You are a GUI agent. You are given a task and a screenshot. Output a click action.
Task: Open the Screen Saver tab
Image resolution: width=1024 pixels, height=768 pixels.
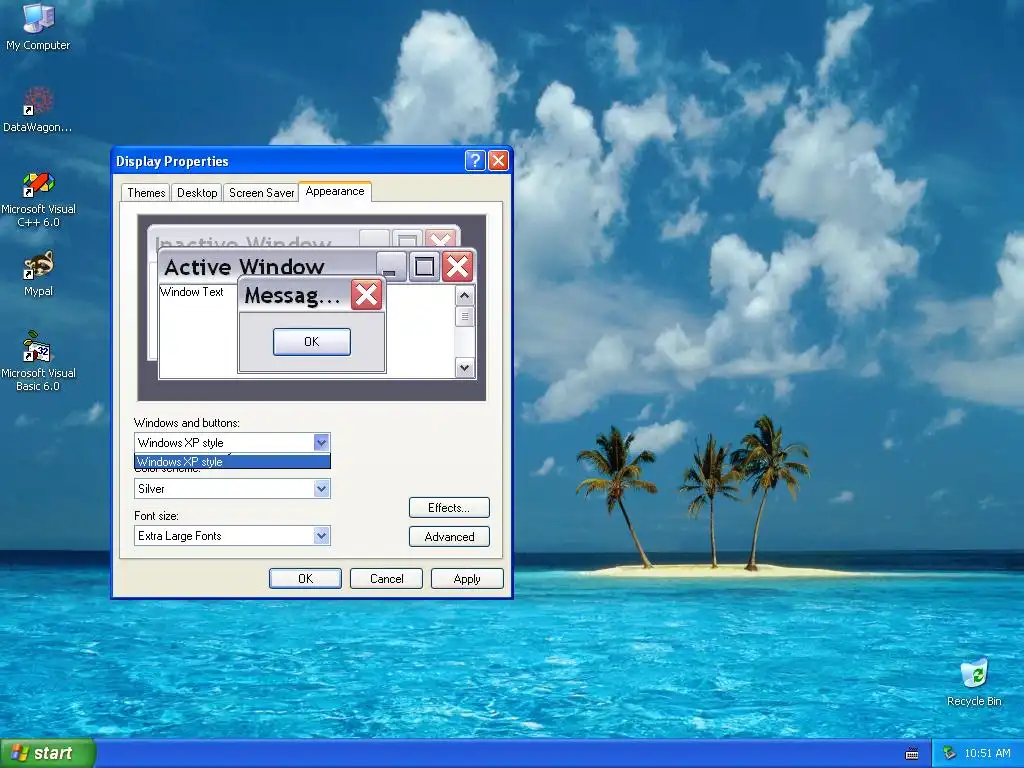click(261, 193)
